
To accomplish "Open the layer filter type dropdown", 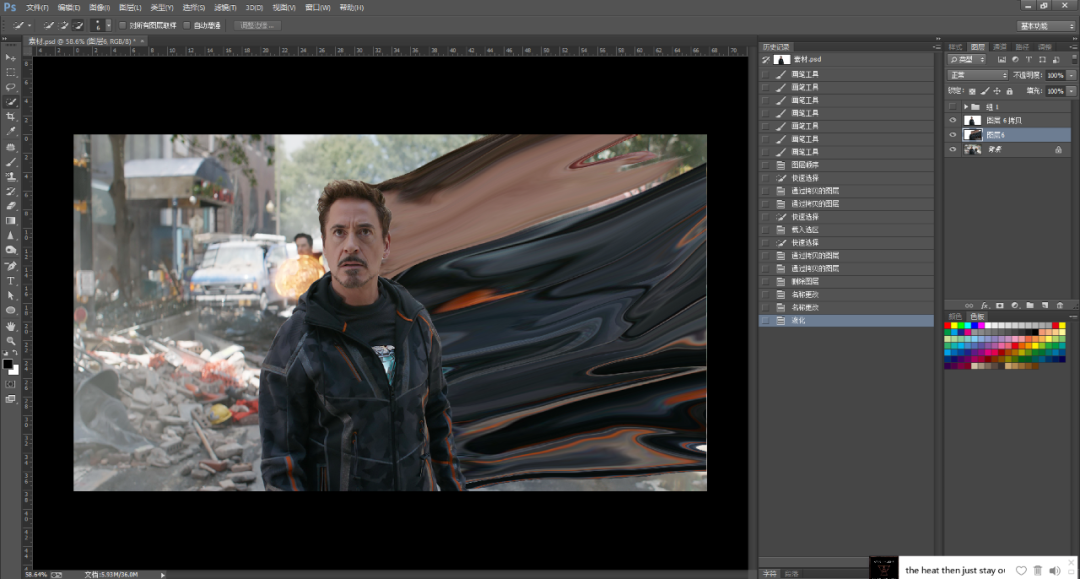I will (x=967, y=60).
